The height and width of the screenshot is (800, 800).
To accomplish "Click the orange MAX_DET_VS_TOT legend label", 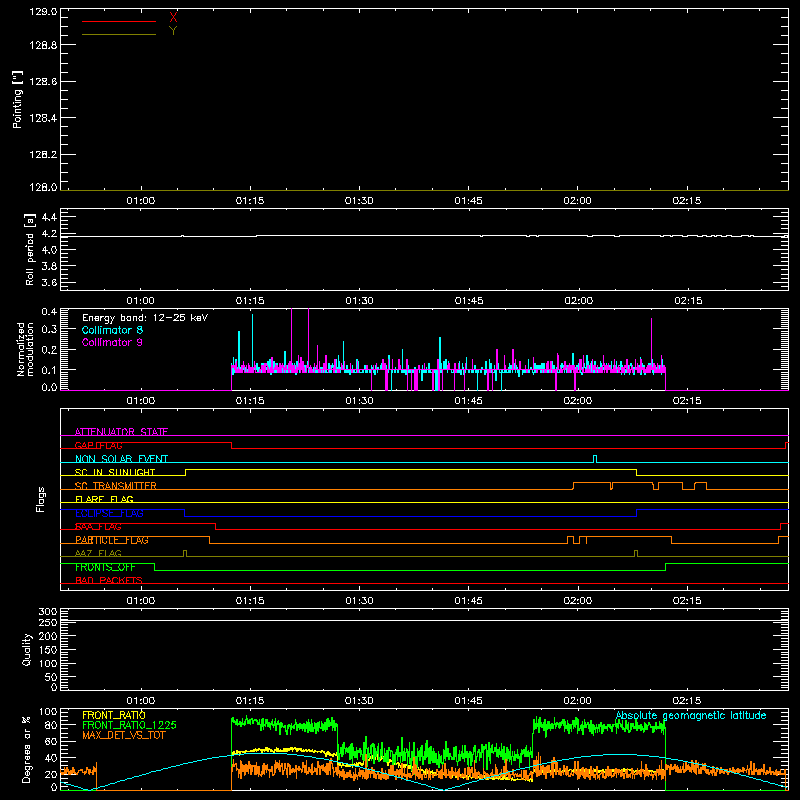I will coord(123,735).
